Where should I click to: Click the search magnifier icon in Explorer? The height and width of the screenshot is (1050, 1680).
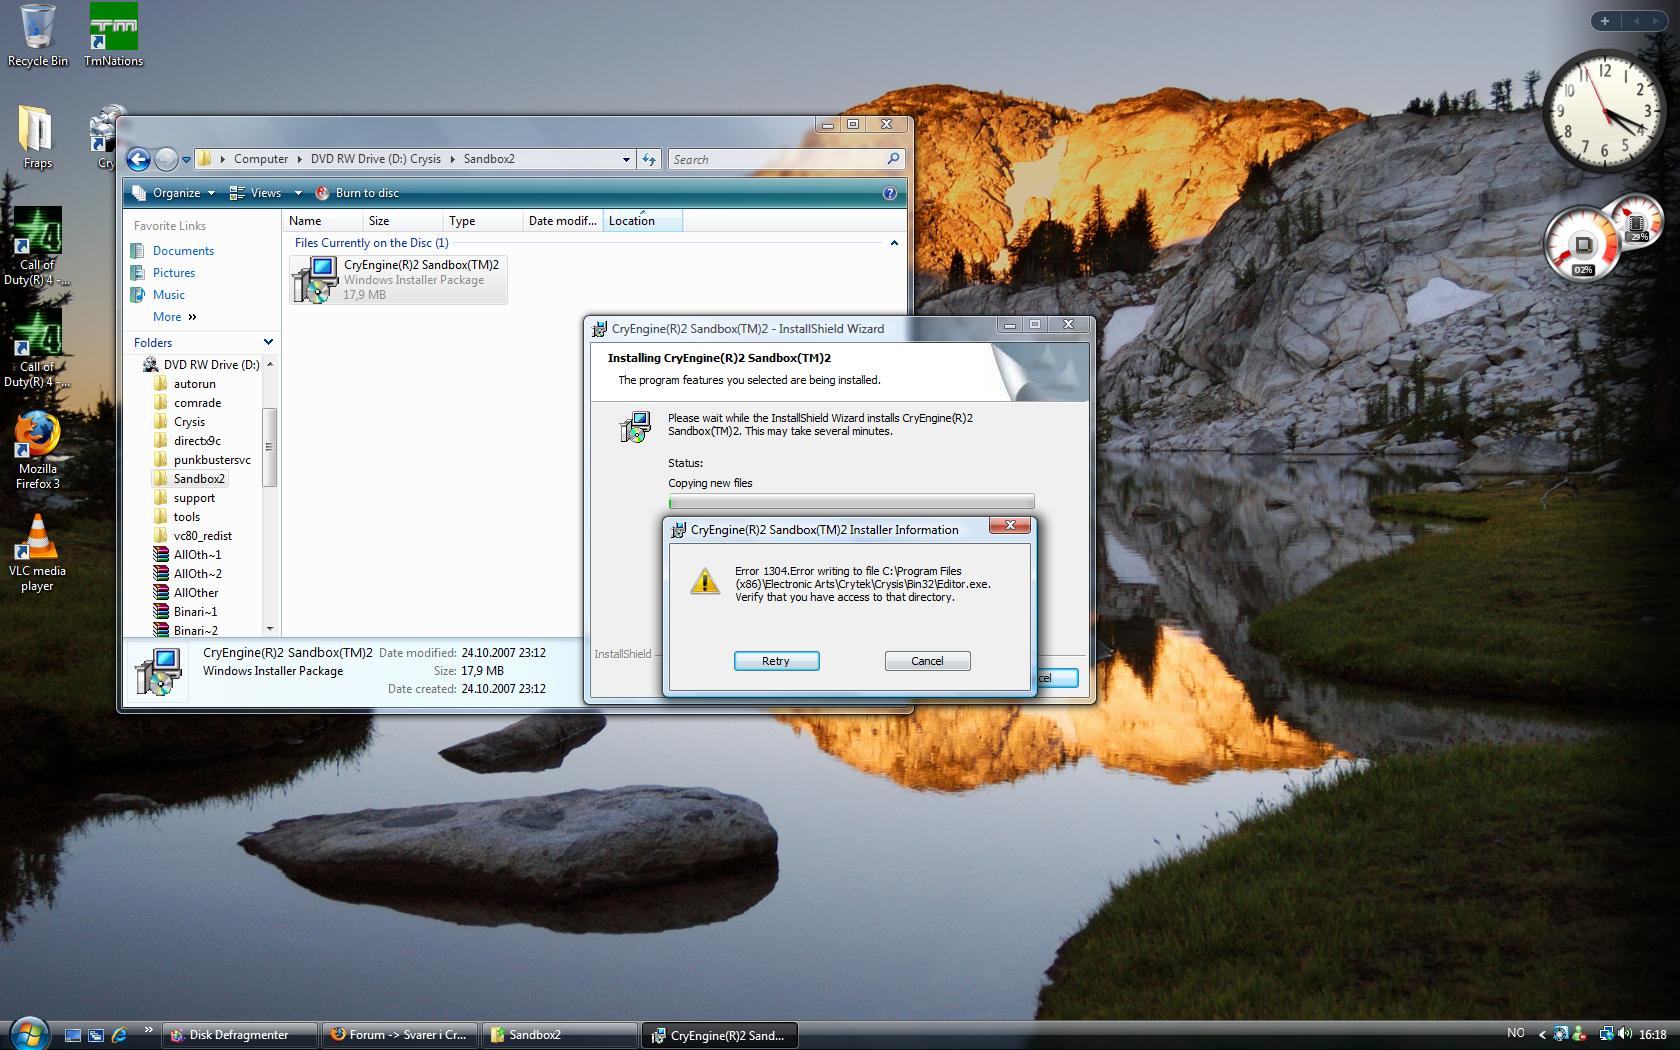(893, 159)
